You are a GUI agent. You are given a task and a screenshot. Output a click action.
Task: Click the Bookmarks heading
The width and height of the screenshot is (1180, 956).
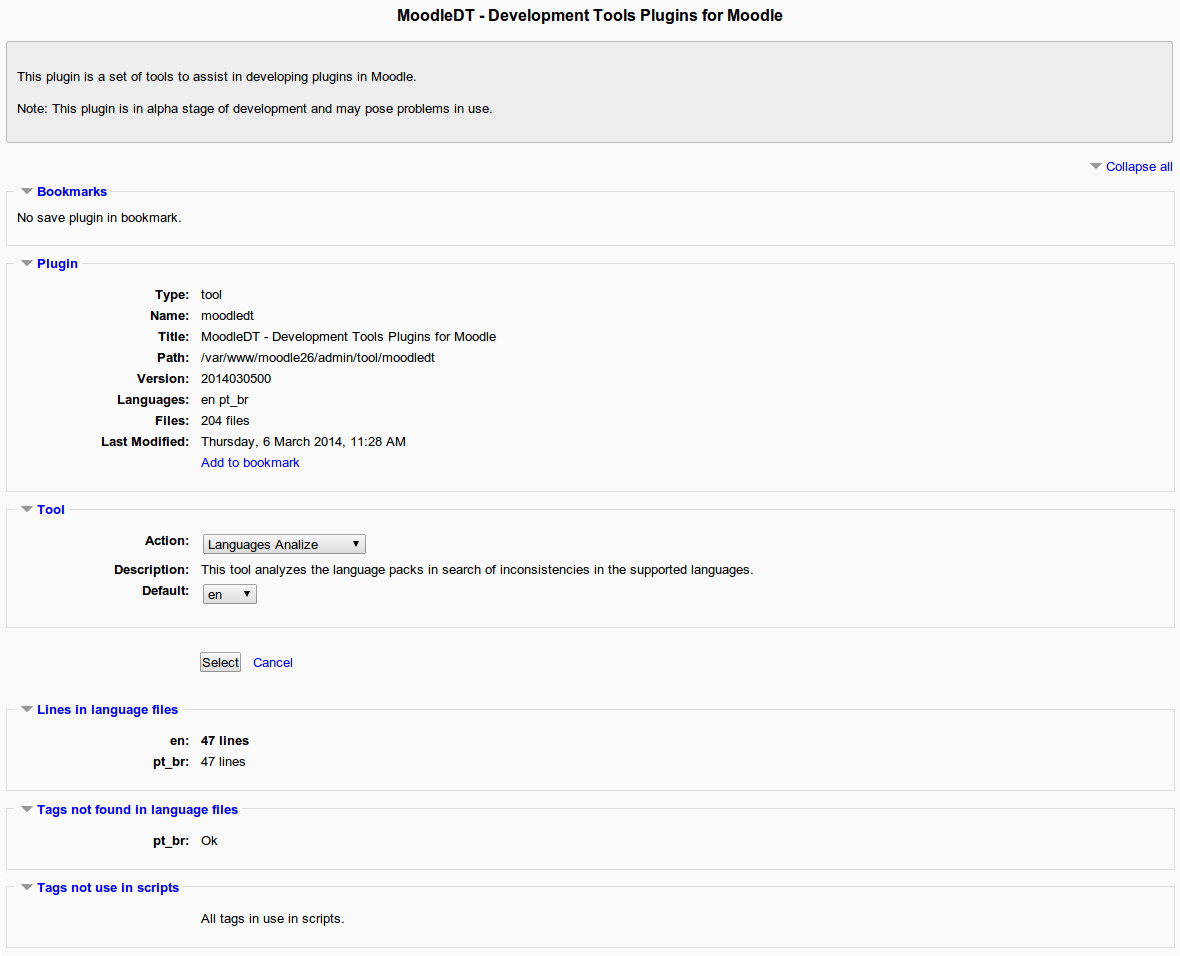[71, 191]
